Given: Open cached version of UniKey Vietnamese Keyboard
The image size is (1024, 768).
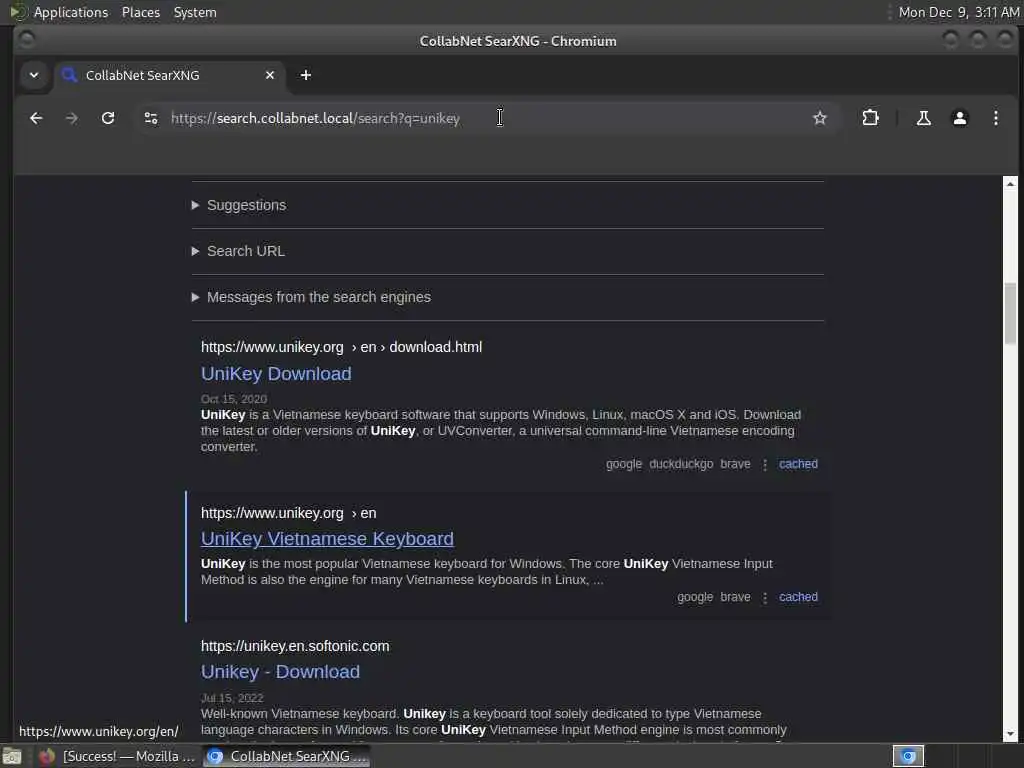Looking at the screenshot, I should [x=798, y=597].
